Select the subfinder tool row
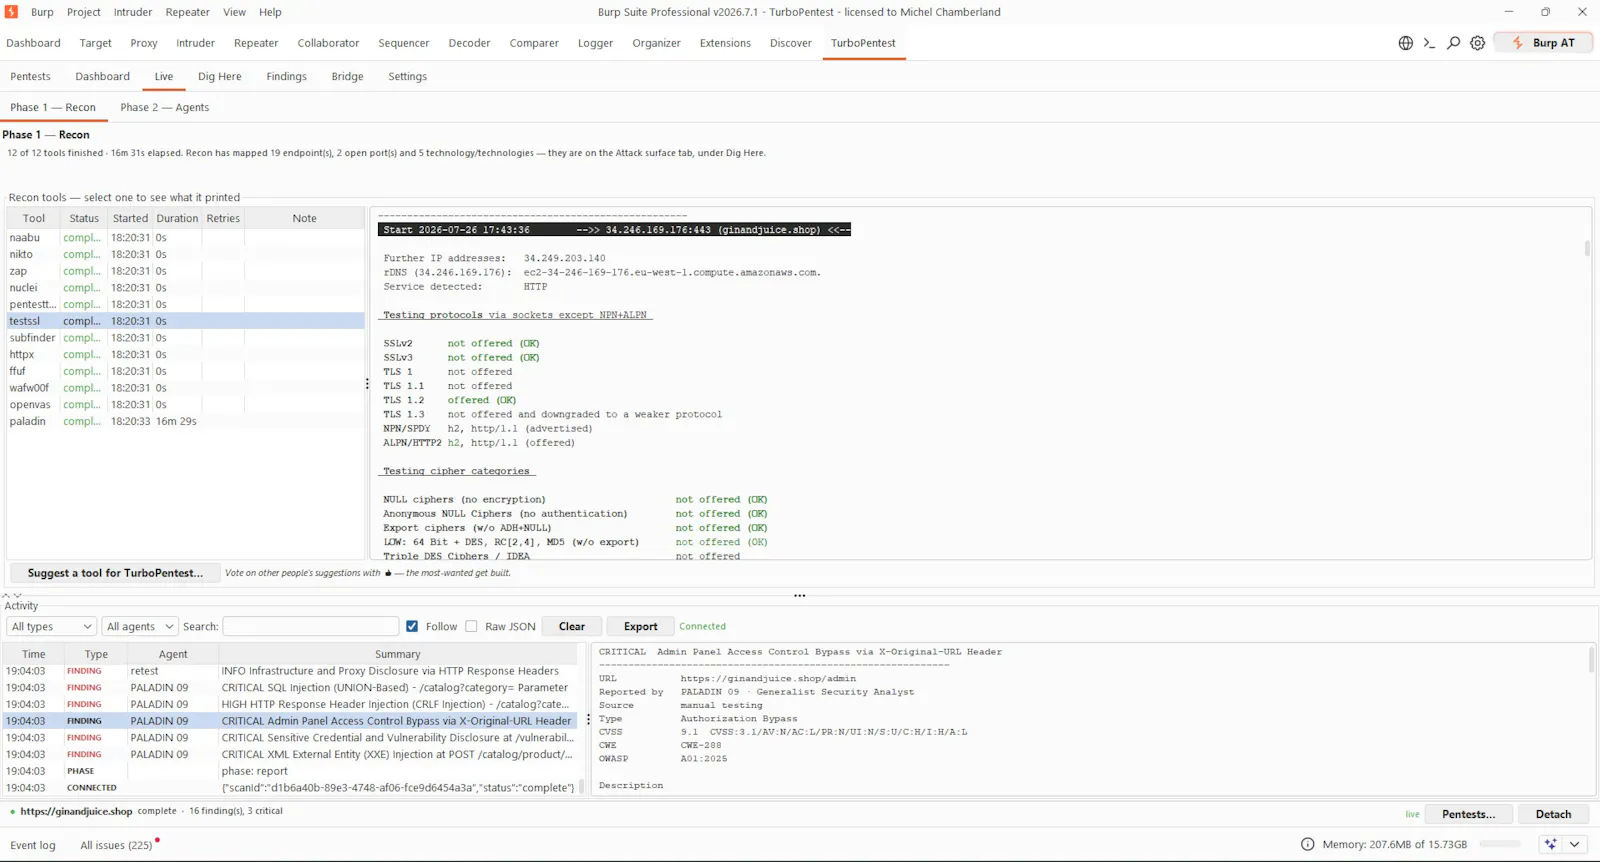The width and height of the screenshot is (1600, 862). pos(185,338)
